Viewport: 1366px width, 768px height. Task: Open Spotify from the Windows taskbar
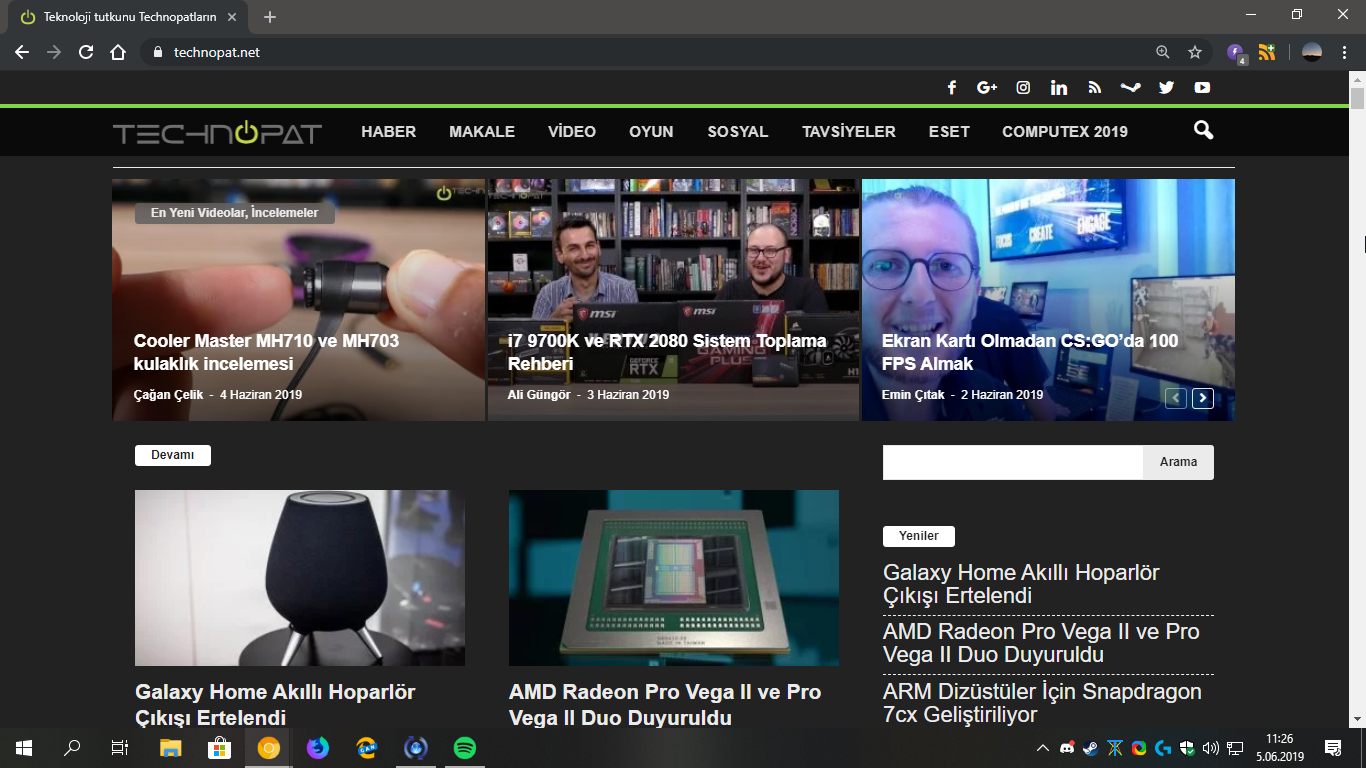tap(465, 748)
